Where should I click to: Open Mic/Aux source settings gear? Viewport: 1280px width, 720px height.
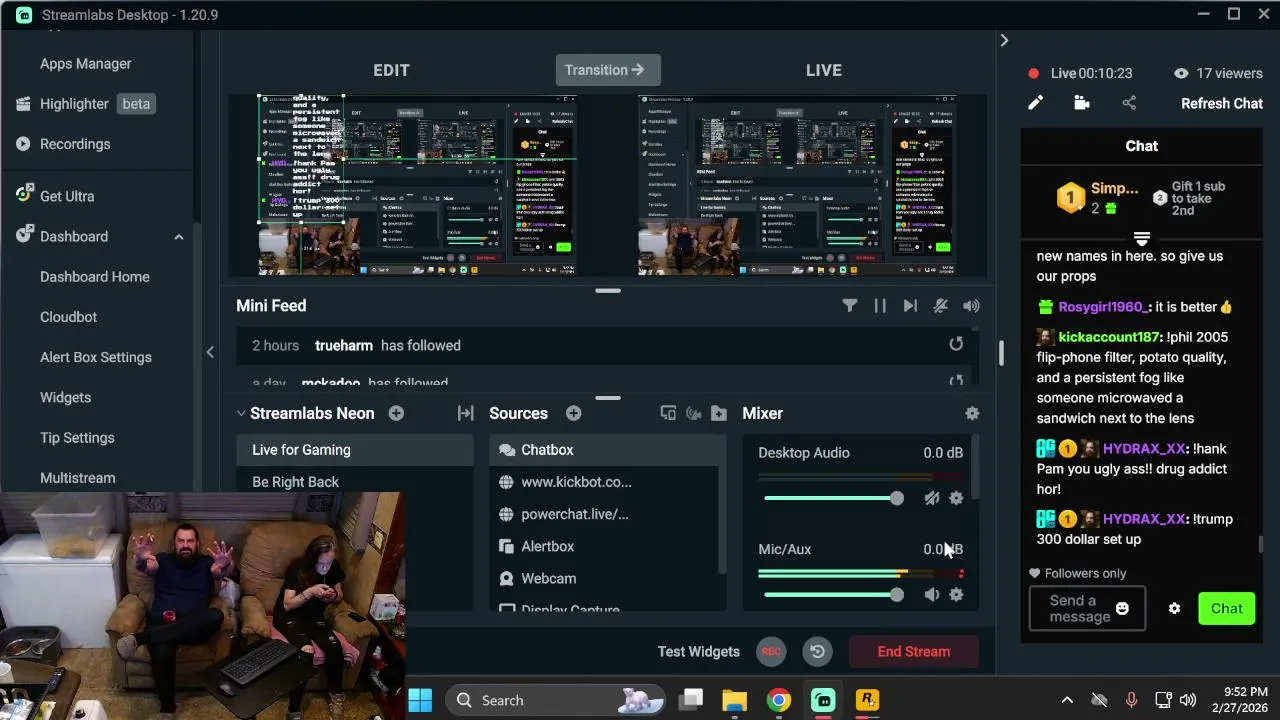(956, 595)
